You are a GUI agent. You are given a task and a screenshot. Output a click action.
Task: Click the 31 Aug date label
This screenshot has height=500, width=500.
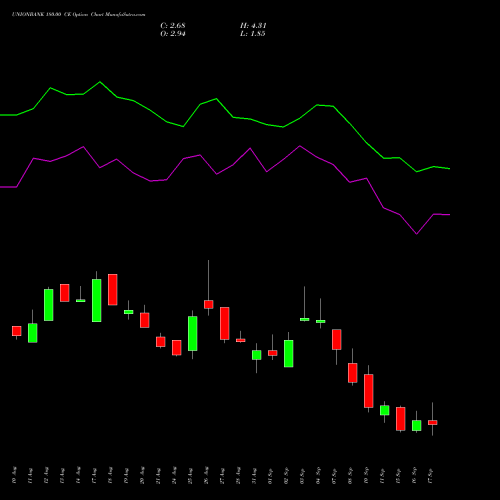254,475
